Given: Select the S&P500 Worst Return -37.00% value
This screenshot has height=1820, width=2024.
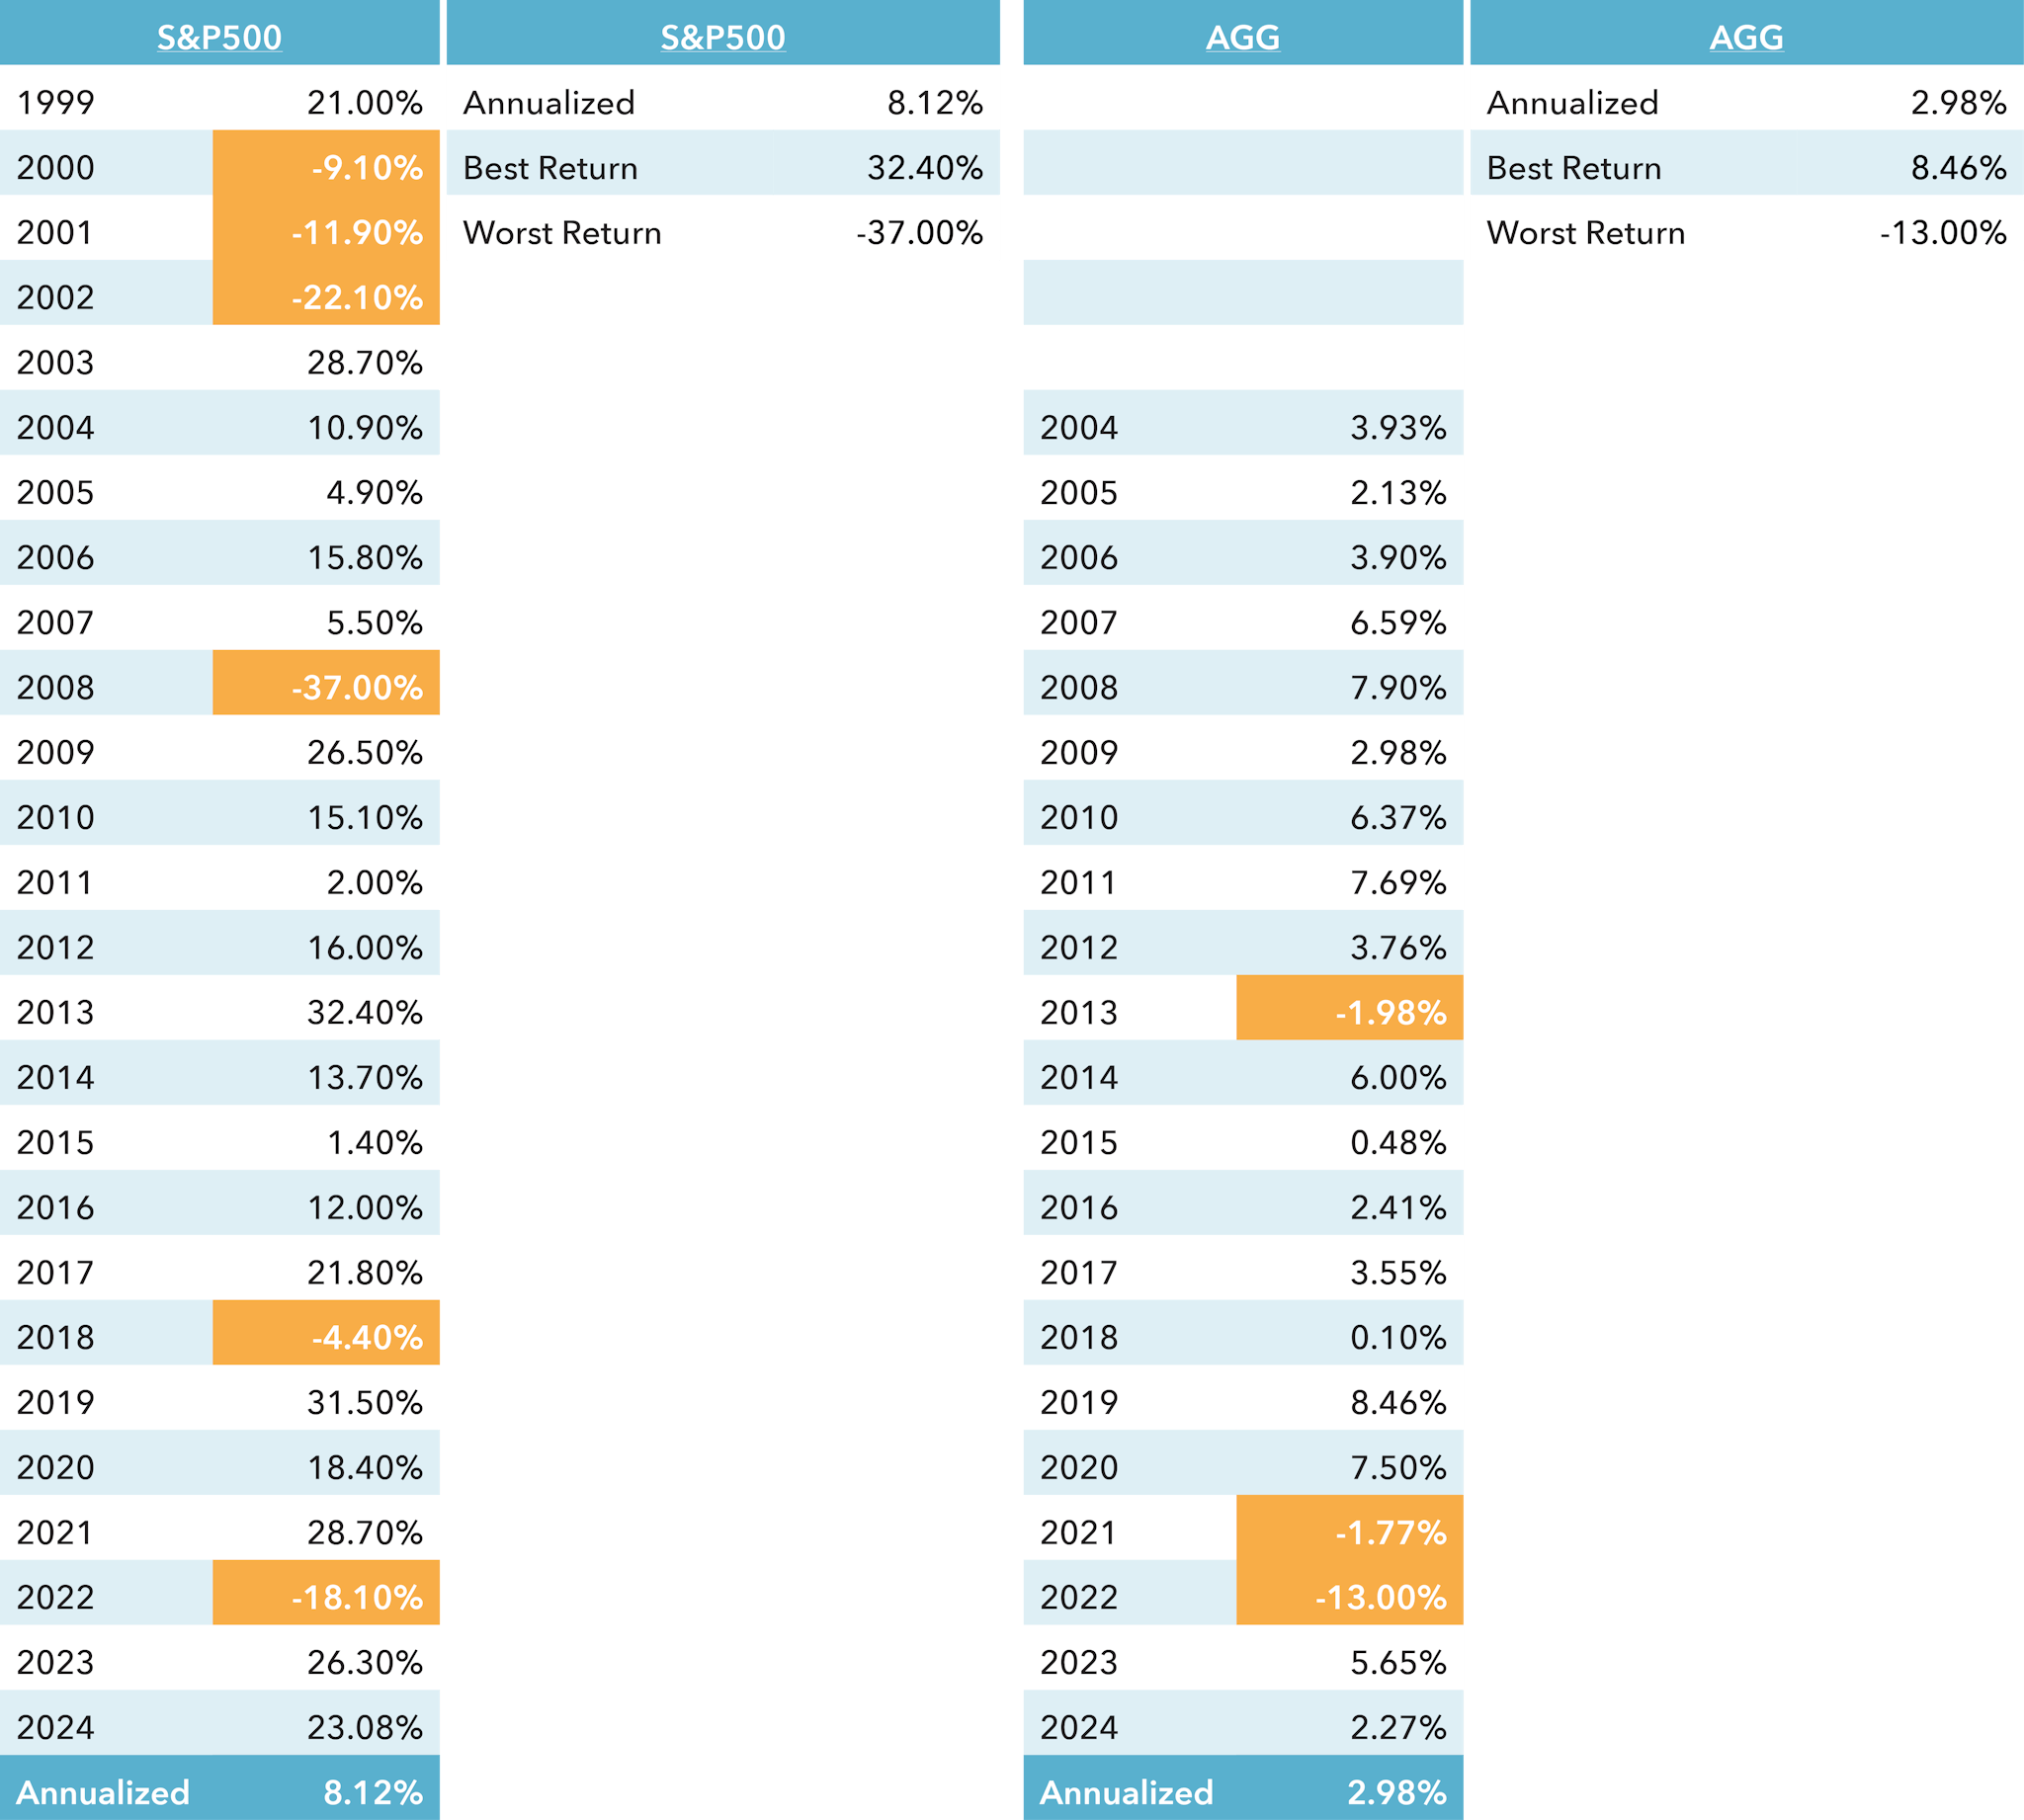Looking at the screenshot, I should click(x=919, y=233).
